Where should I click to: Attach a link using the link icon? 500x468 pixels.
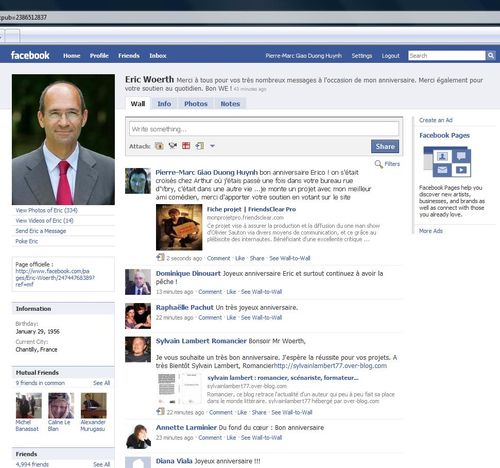(x=200, y=146)
